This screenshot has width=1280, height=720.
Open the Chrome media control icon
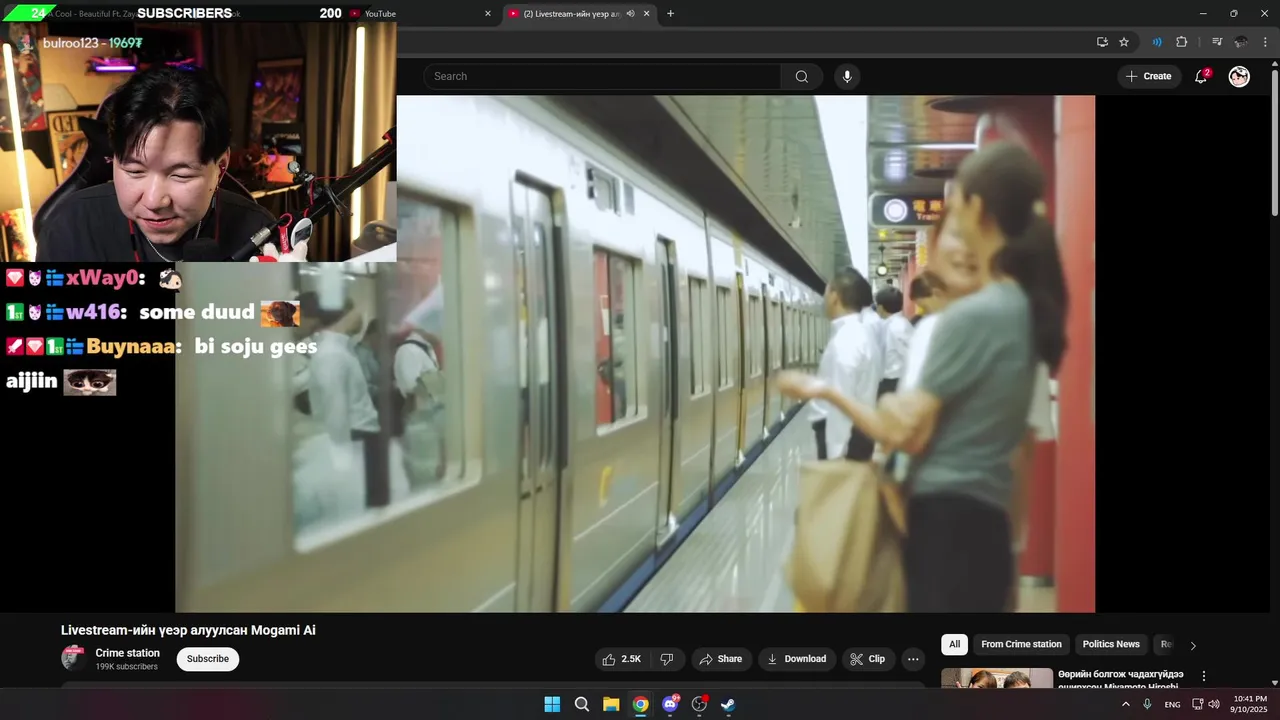click(1217, 42)
